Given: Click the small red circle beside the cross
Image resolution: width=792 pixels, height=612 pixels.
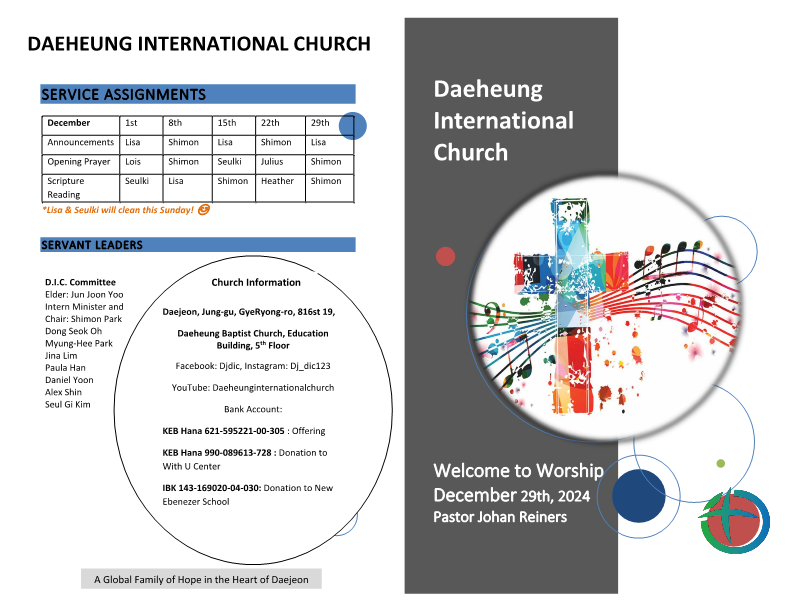Looking at the screenshot, I should click(x=445, y=257).
